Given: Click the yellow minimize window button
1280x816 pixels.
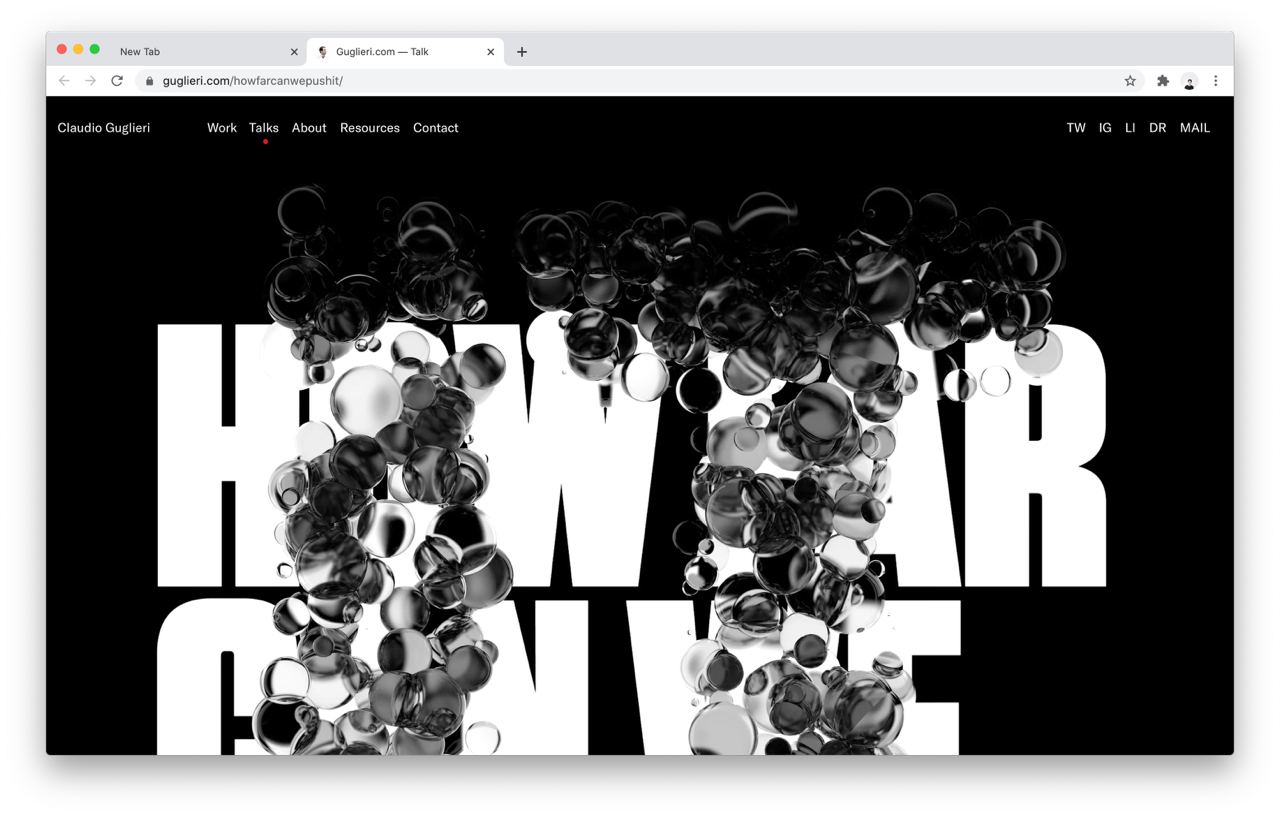Looking at the screenshot, I should click(x=78, y=49).
